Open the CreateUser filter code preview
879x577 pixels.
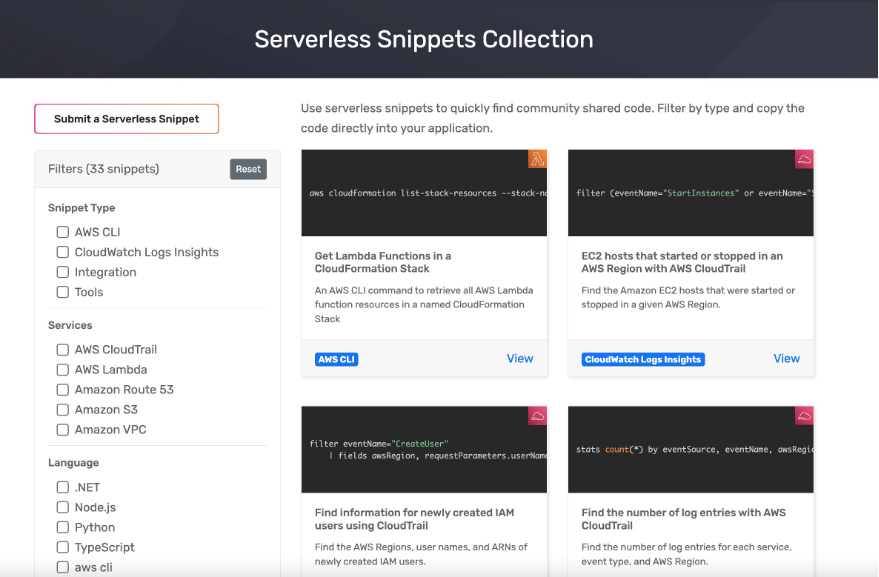coord(424,450)
